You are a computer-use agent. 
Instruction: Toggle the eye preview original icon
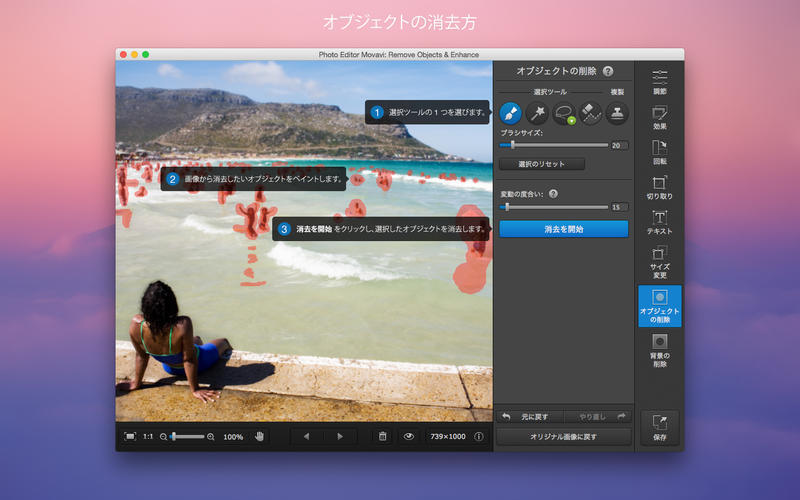point(408,437)
